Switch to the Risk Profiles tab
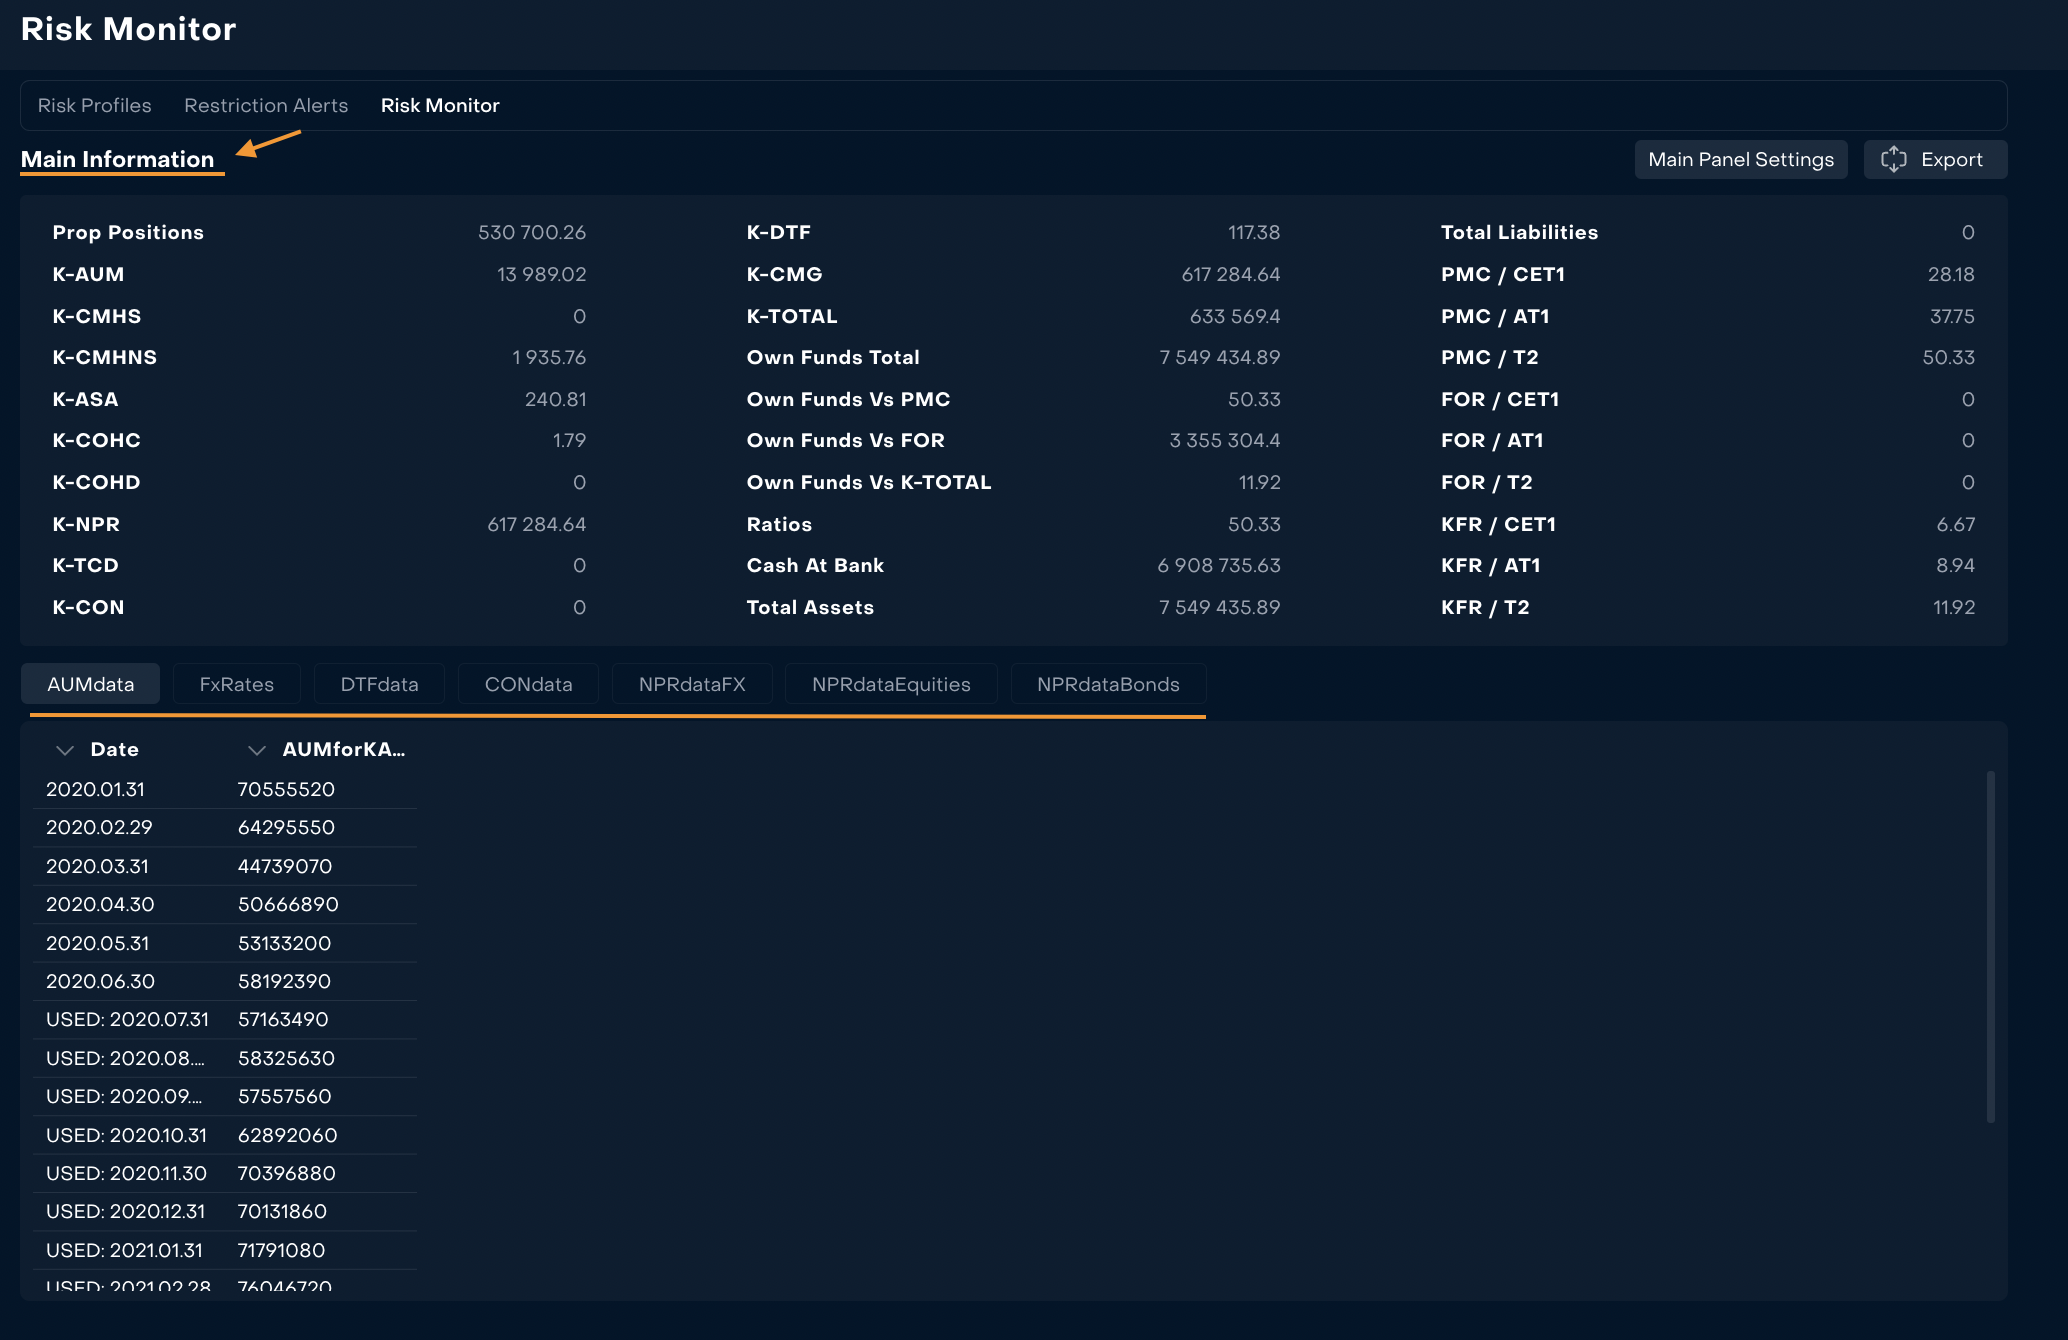 click(x=94, y=106)
